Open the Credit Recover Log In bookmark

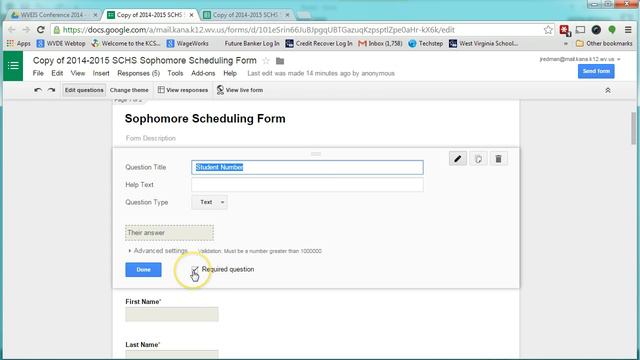click(319, 43)
